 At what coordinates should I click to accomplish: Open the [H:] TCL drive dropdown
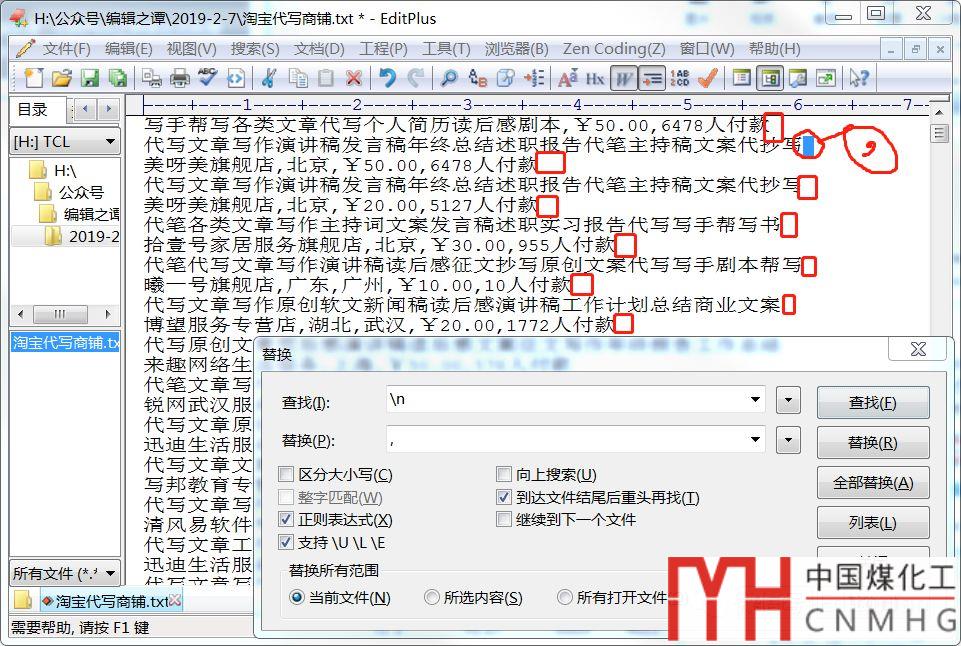pos(110,142)
